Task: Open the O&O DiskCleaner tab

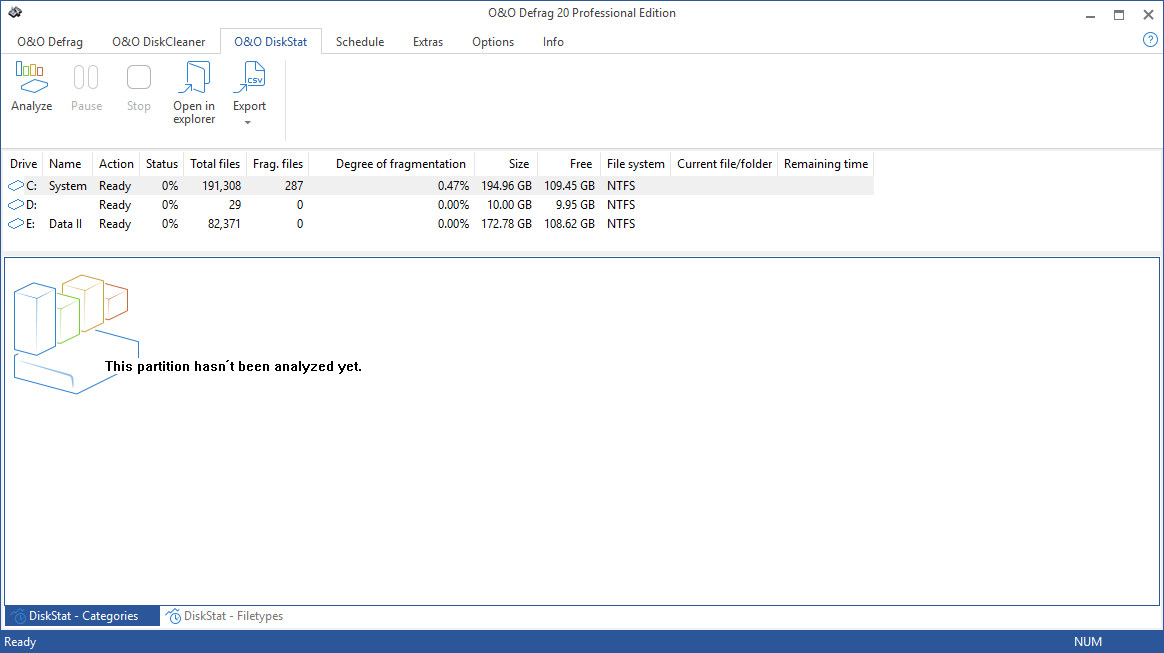Action: (x=158, y=42)
